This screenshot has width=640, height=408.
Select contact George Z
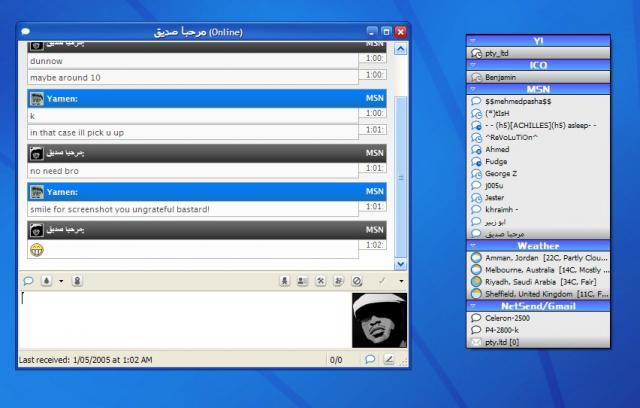(x=538, y=173)
